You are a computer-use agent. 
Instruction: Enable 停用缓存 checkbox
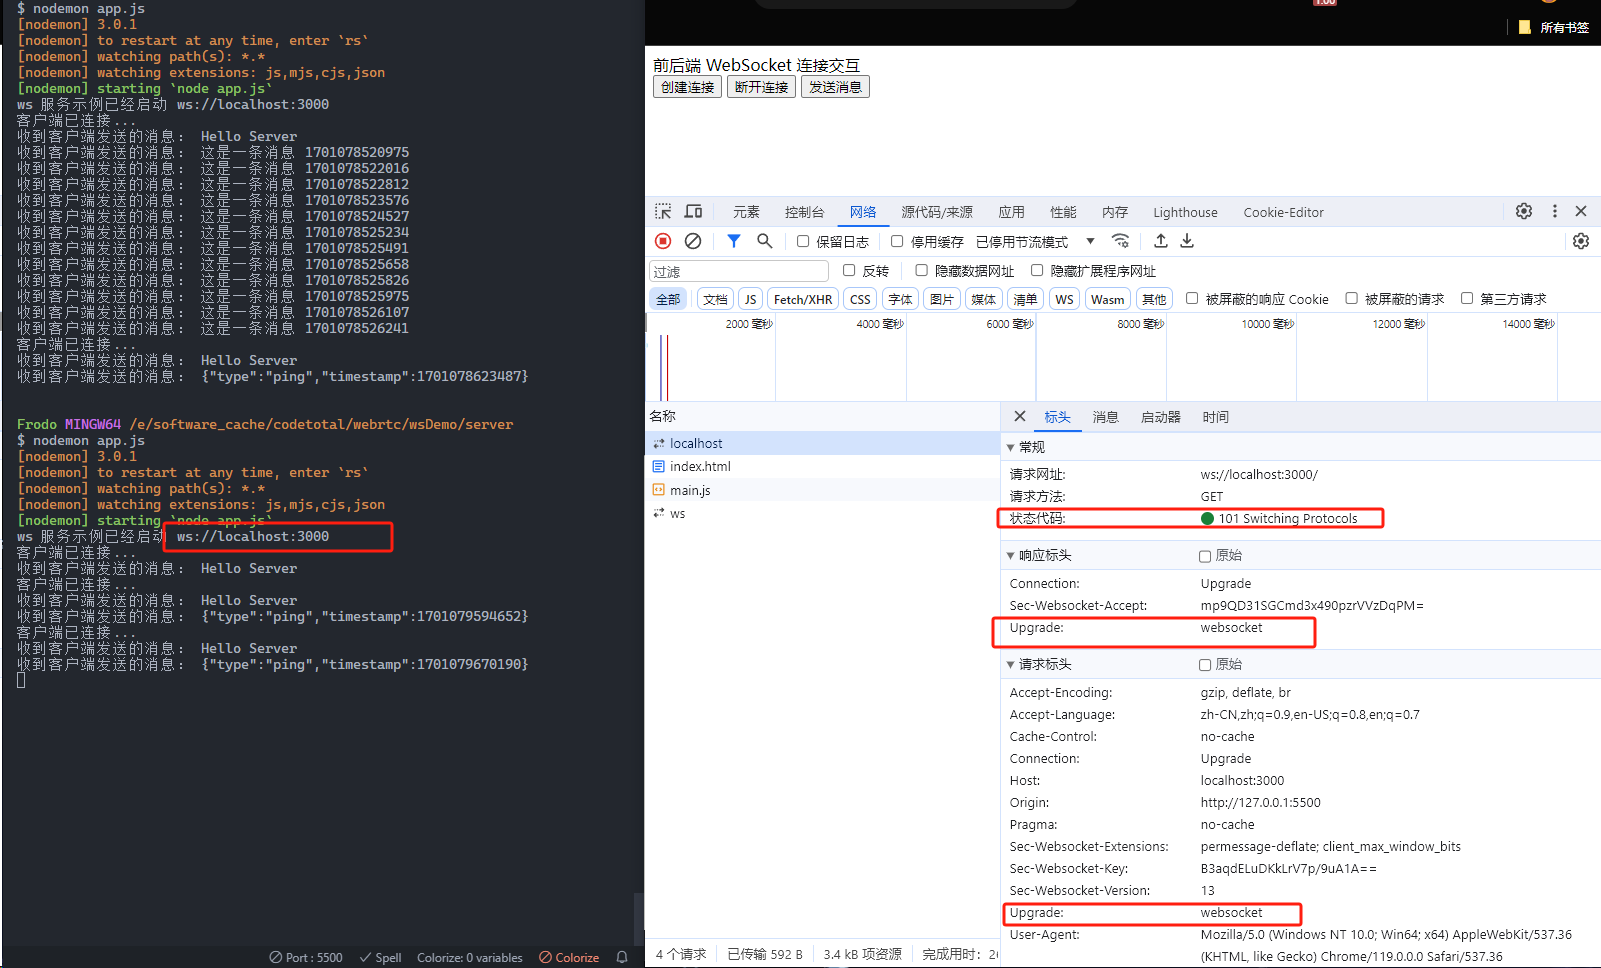pyautogui.click(x=897, y=241)
